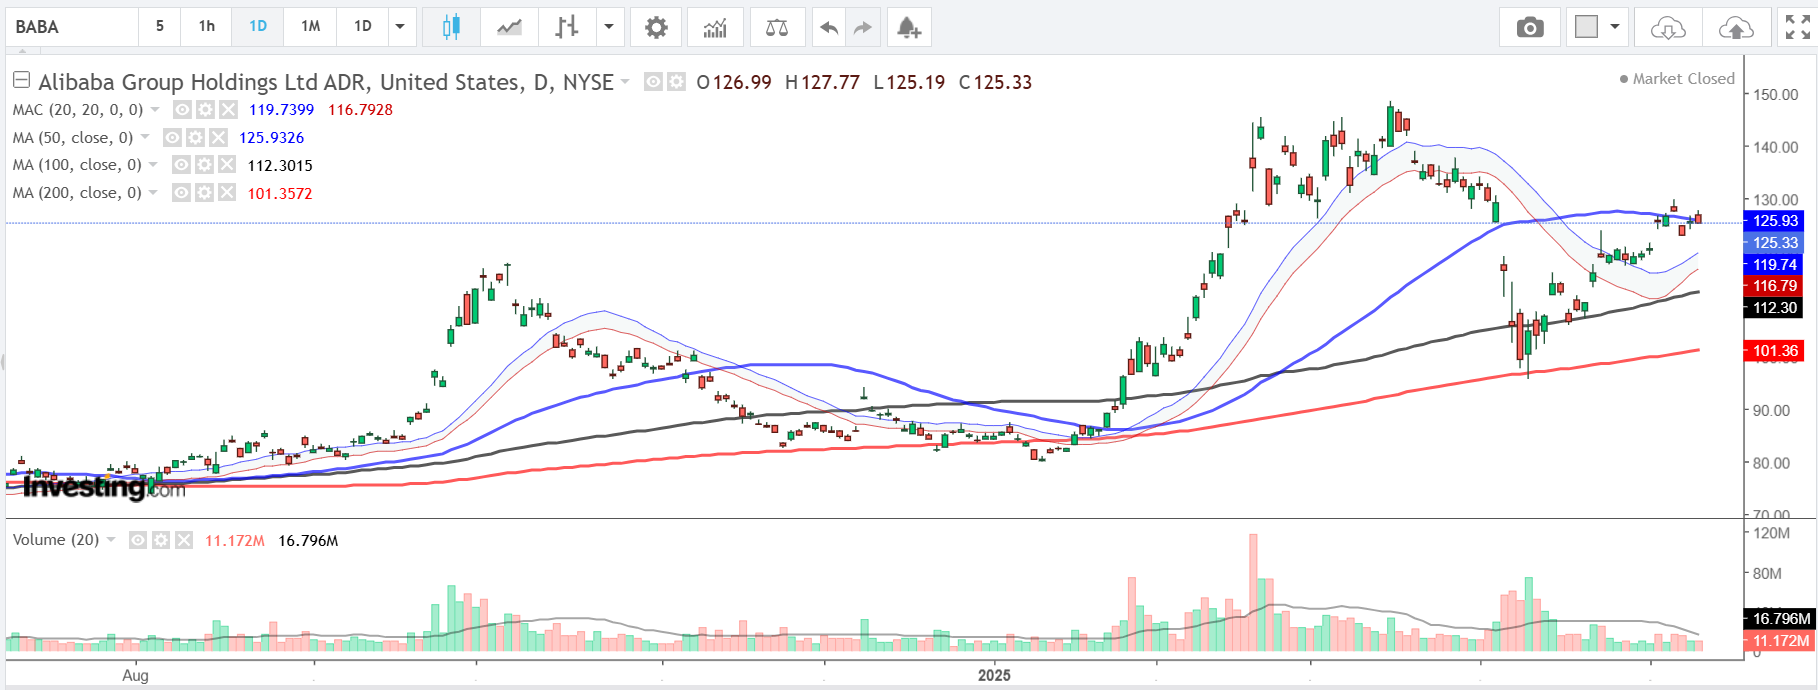Open the time interval dropdown arrow
The height and width of the screenshot is (690, 1818).
coord(400,27)
